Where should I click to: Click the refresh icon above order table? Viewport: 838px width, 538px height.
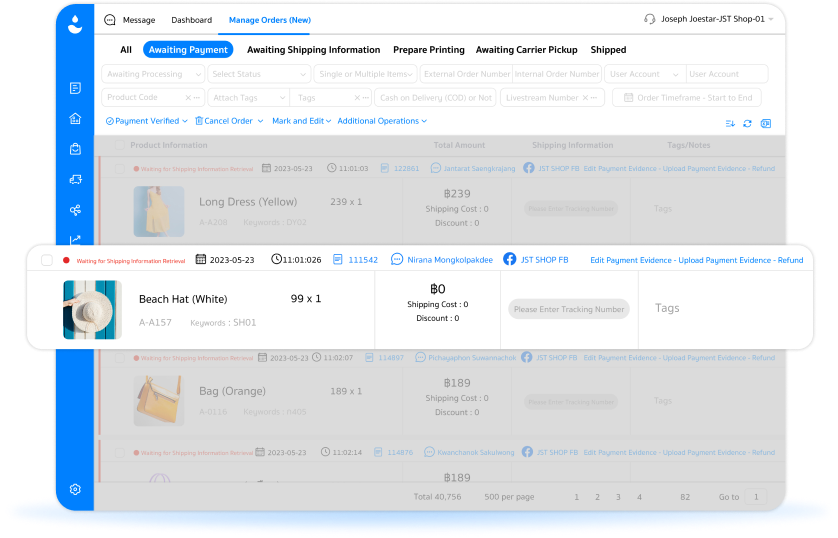747,123
